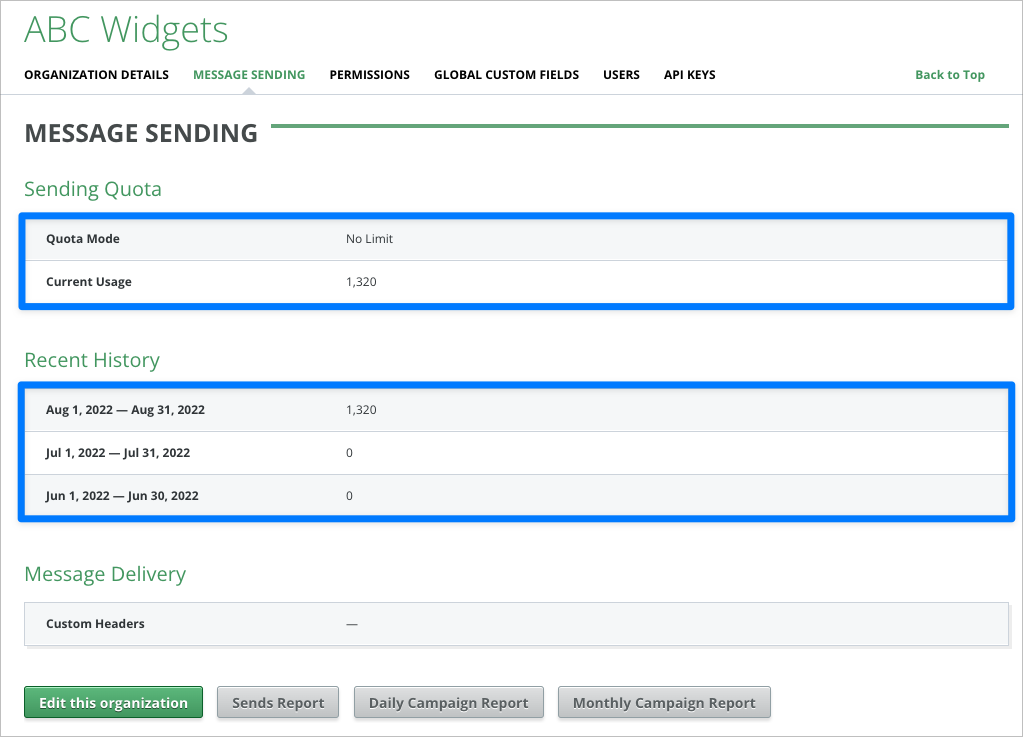Click the Back to Top link
This screenshot has width=1023, height=737.
tap(949, 75)
